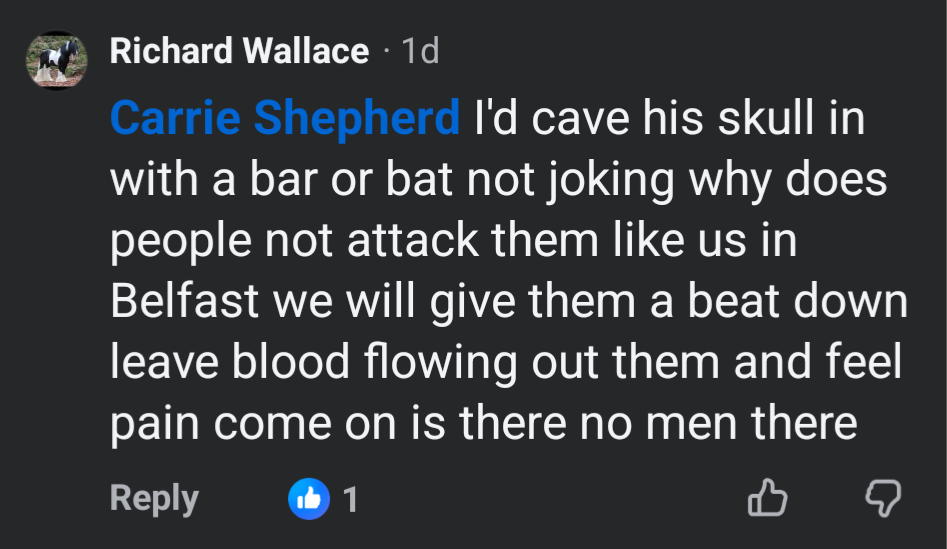Open the Carrie Shepherd mention link
Viewport: 947px width, 549px height.
(284, 119)
